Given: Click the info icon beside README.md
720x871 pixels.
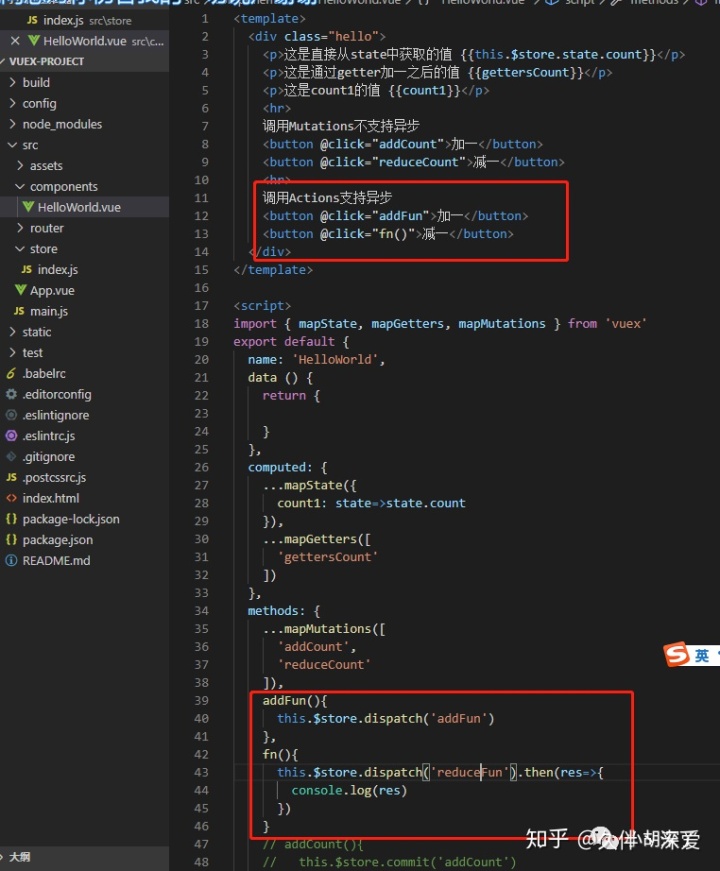Looking at the screenshot, I should (x=11, y=560).
